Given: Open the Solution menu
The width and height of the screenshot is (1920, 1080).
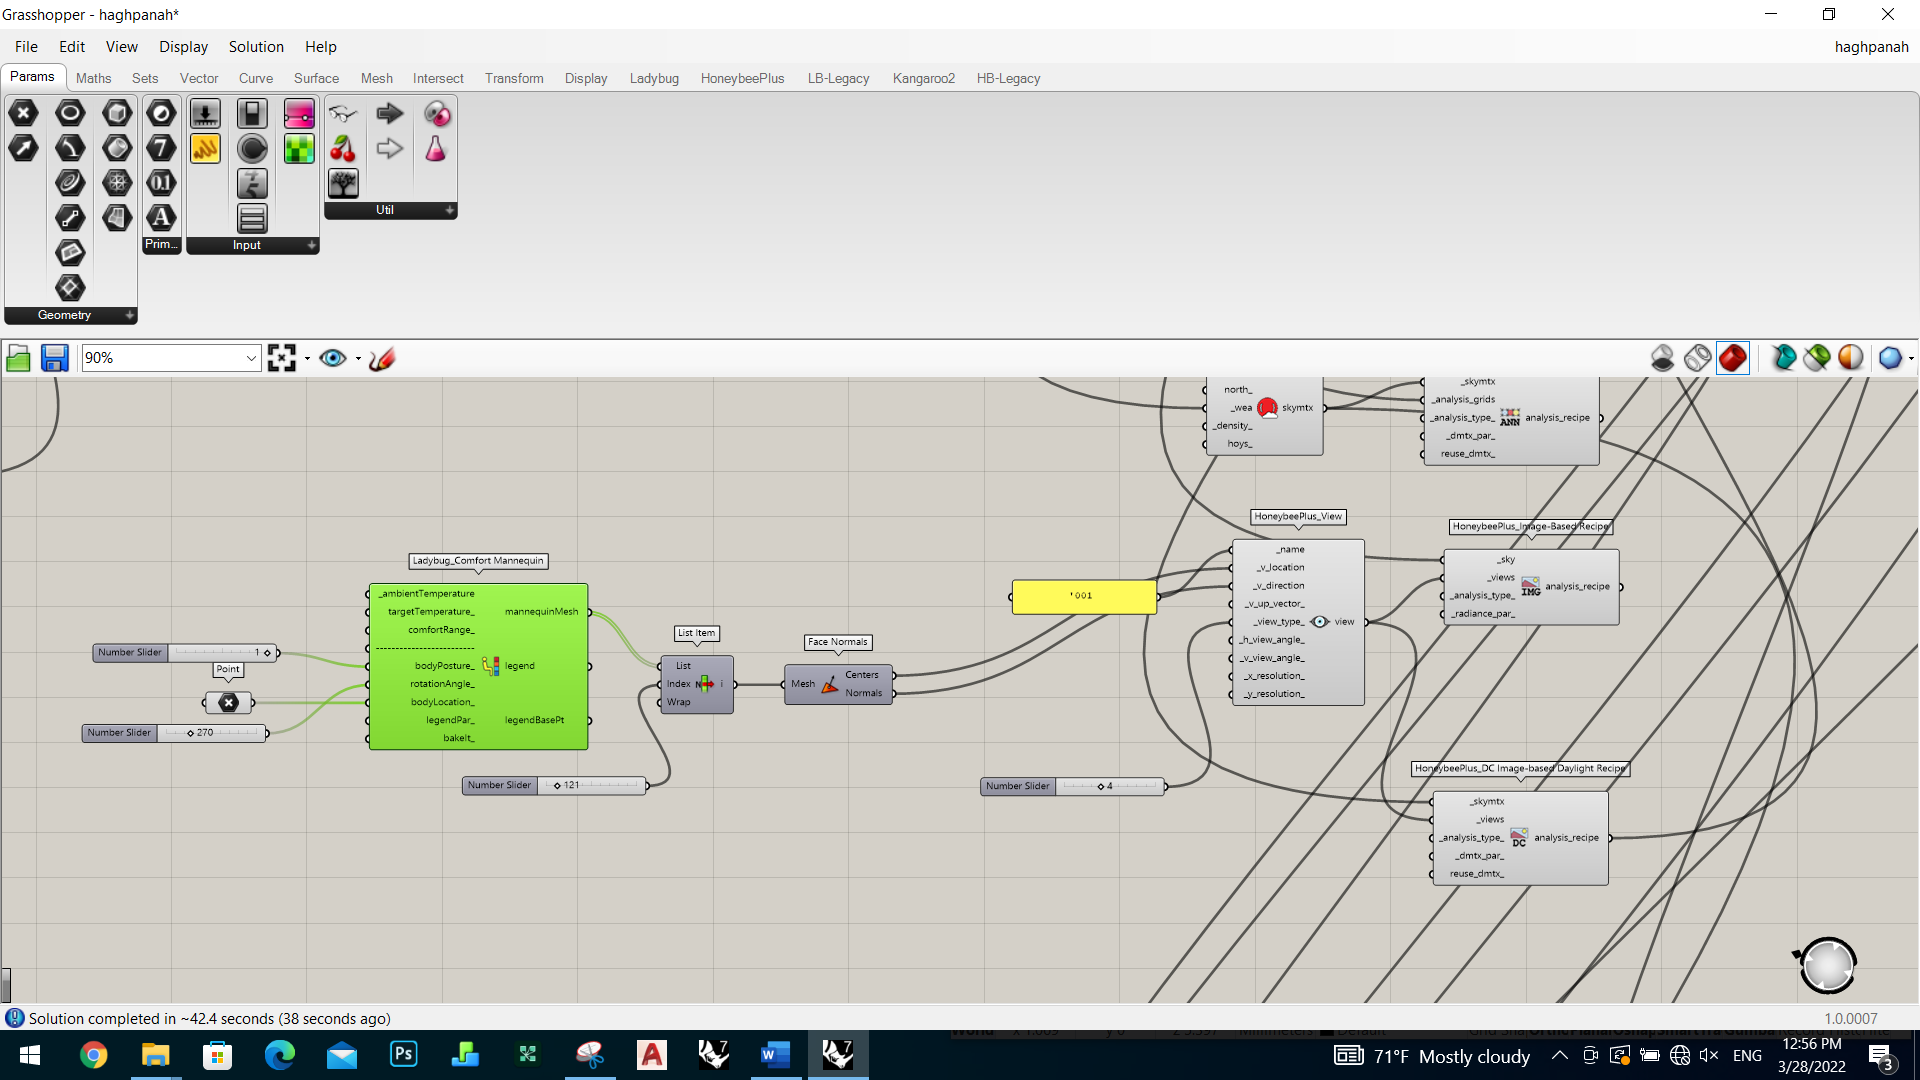Looking at the screenshot, I should click(x=256, y=47).
